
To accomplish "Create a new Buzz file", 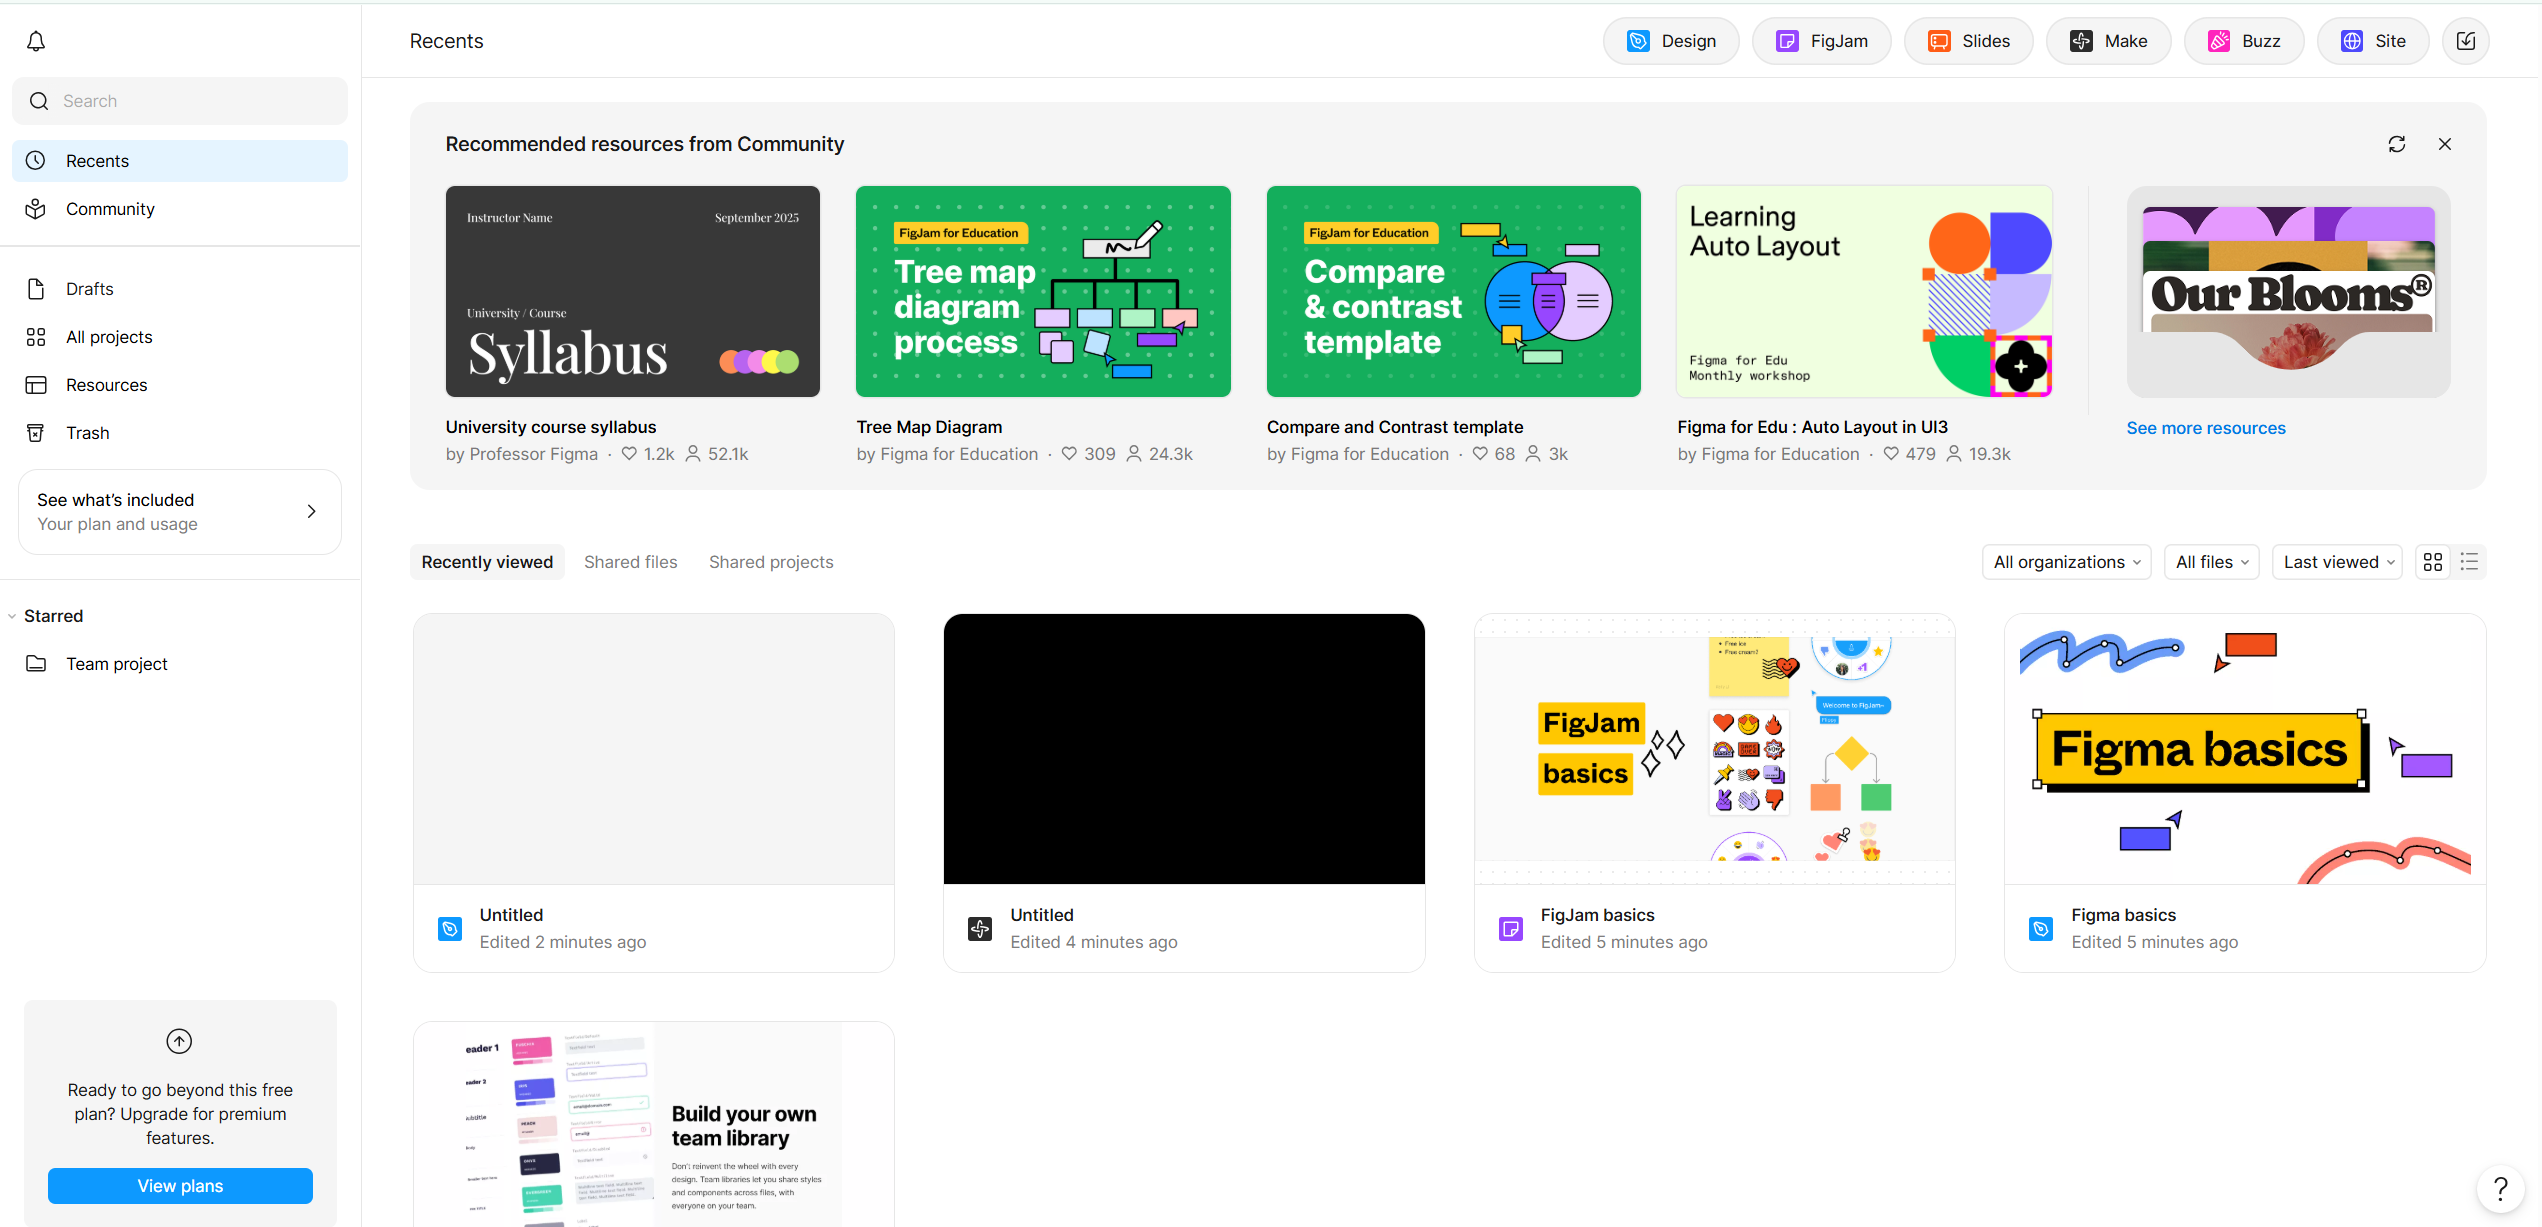I will tap(2245, 41).
